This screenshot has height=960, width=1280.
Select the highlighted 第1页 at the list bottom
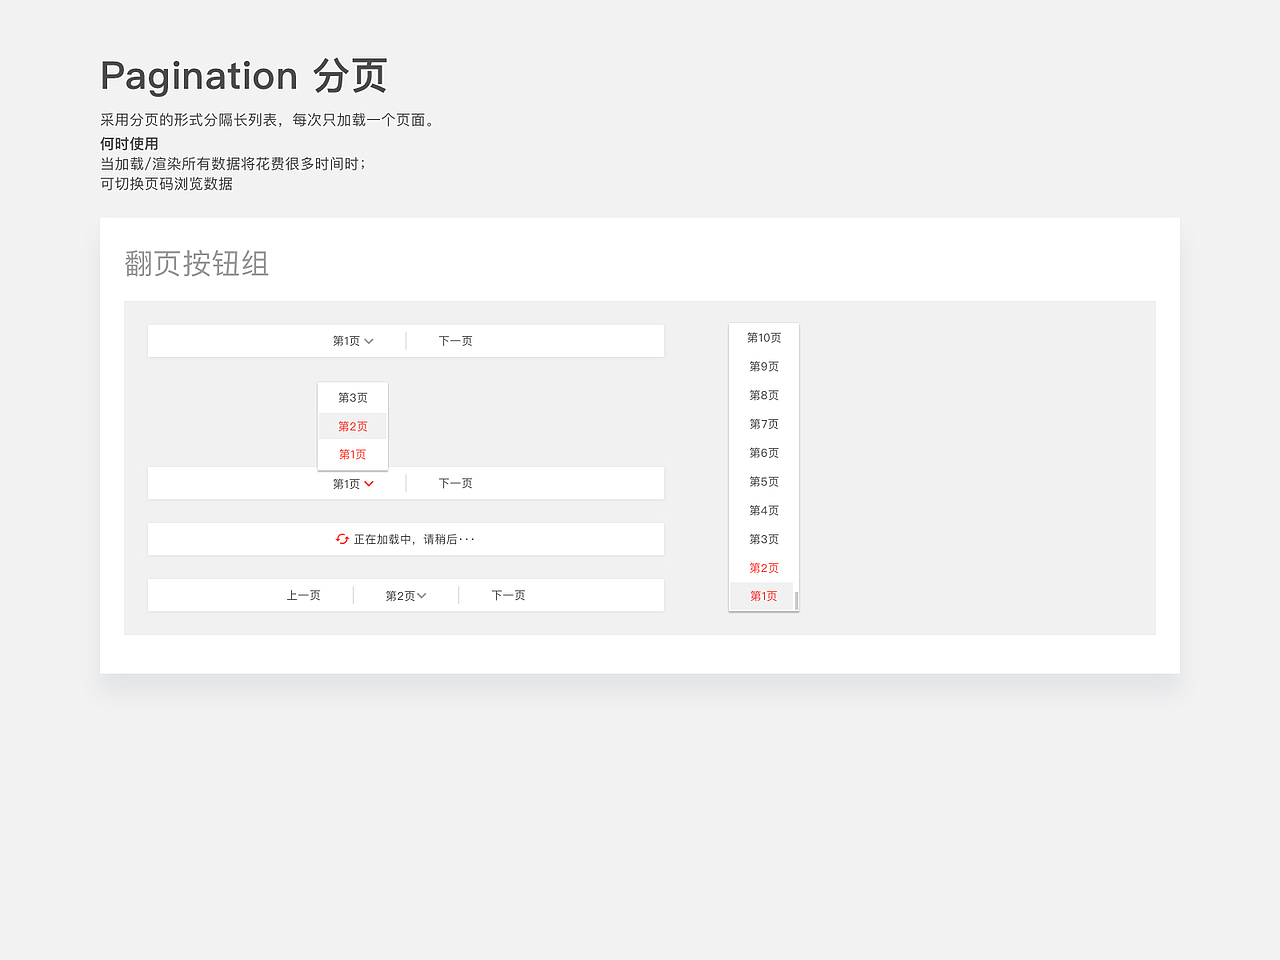(x=762, y=596)
